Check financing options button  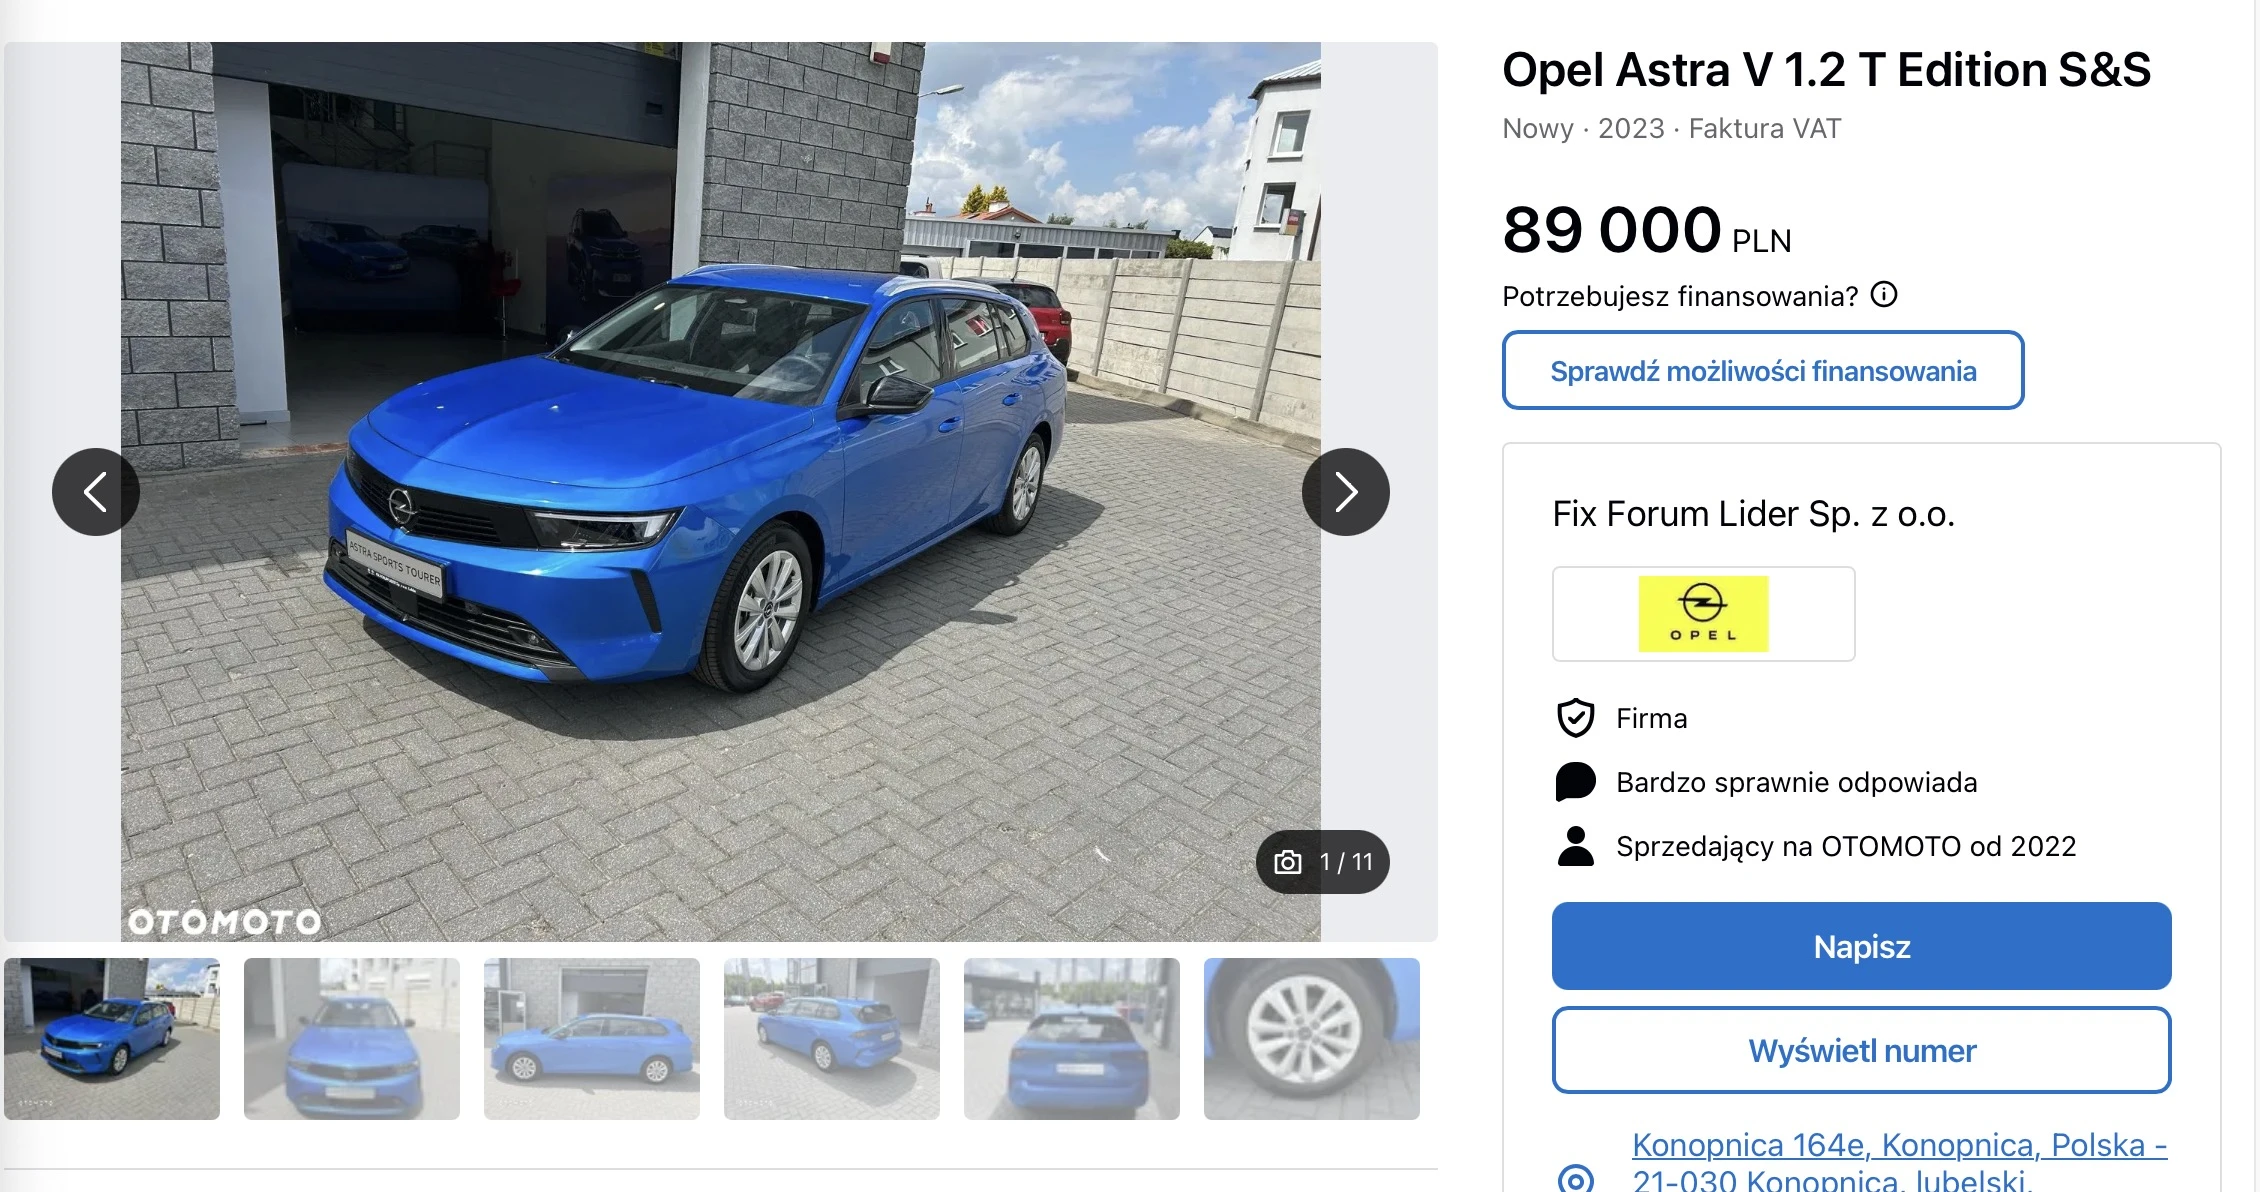[1763, 370]
